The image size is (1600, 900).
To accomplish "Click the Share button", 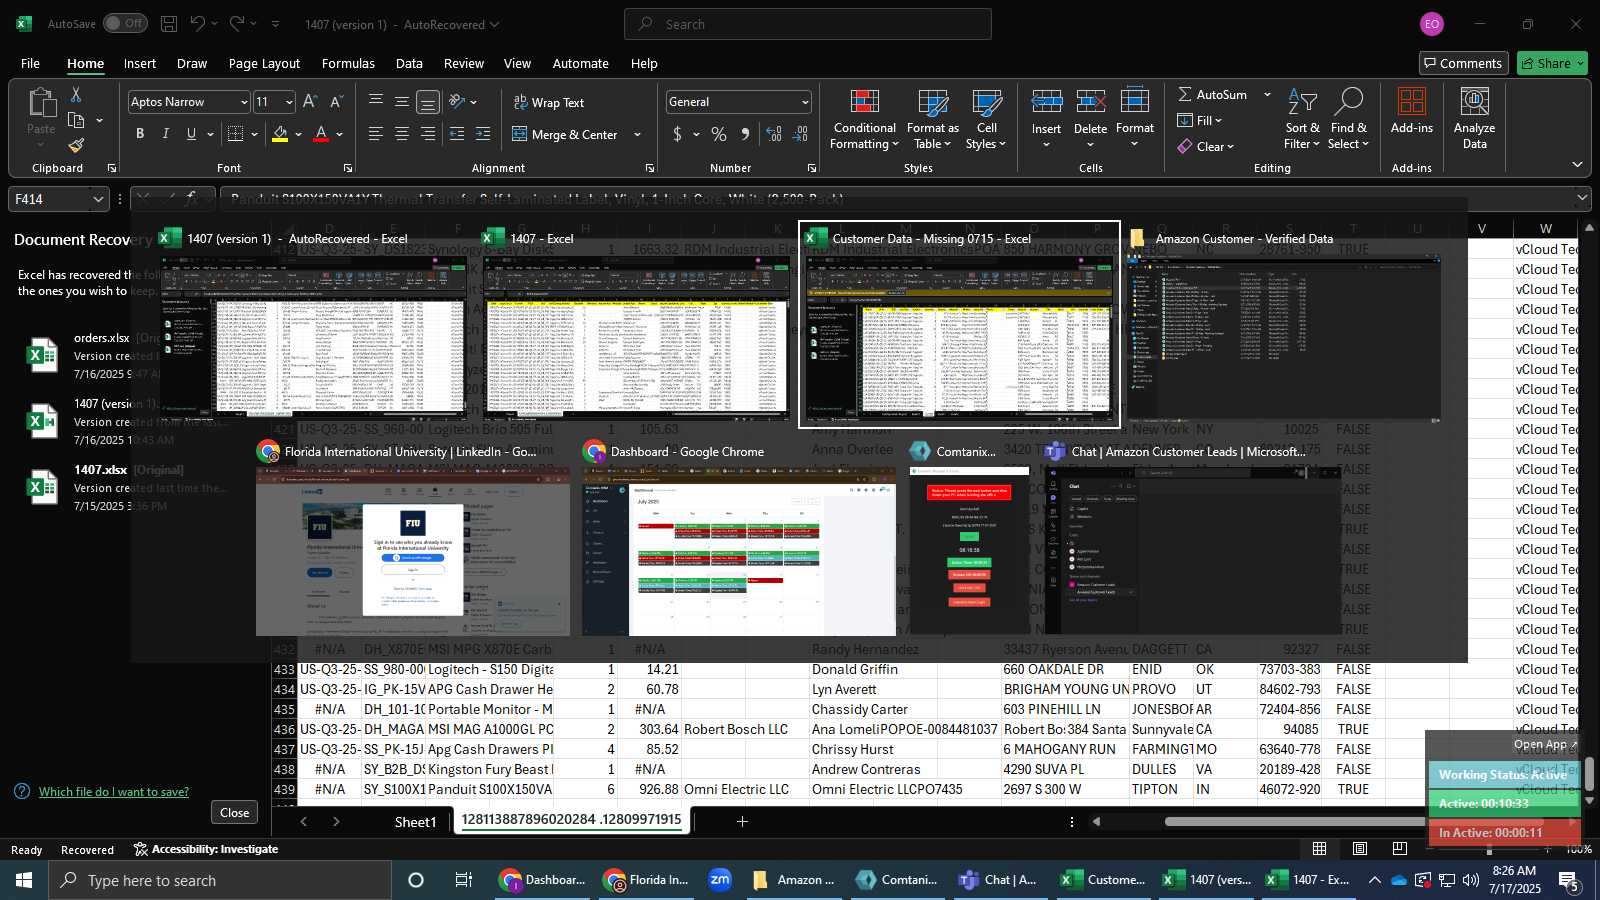I will 1552,63.
